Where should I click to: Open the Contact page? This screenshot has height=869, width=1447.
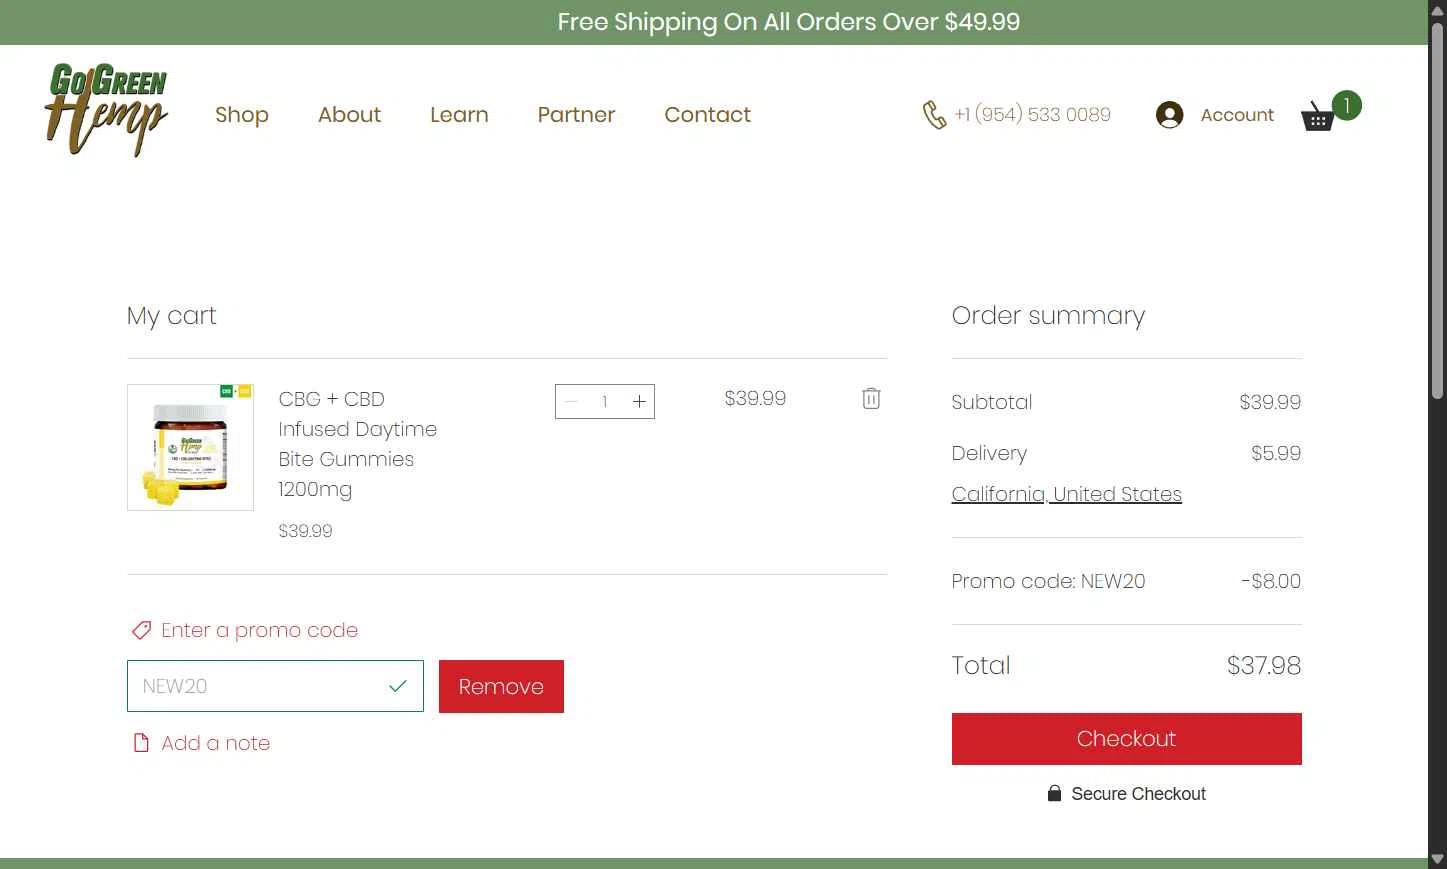707,115
